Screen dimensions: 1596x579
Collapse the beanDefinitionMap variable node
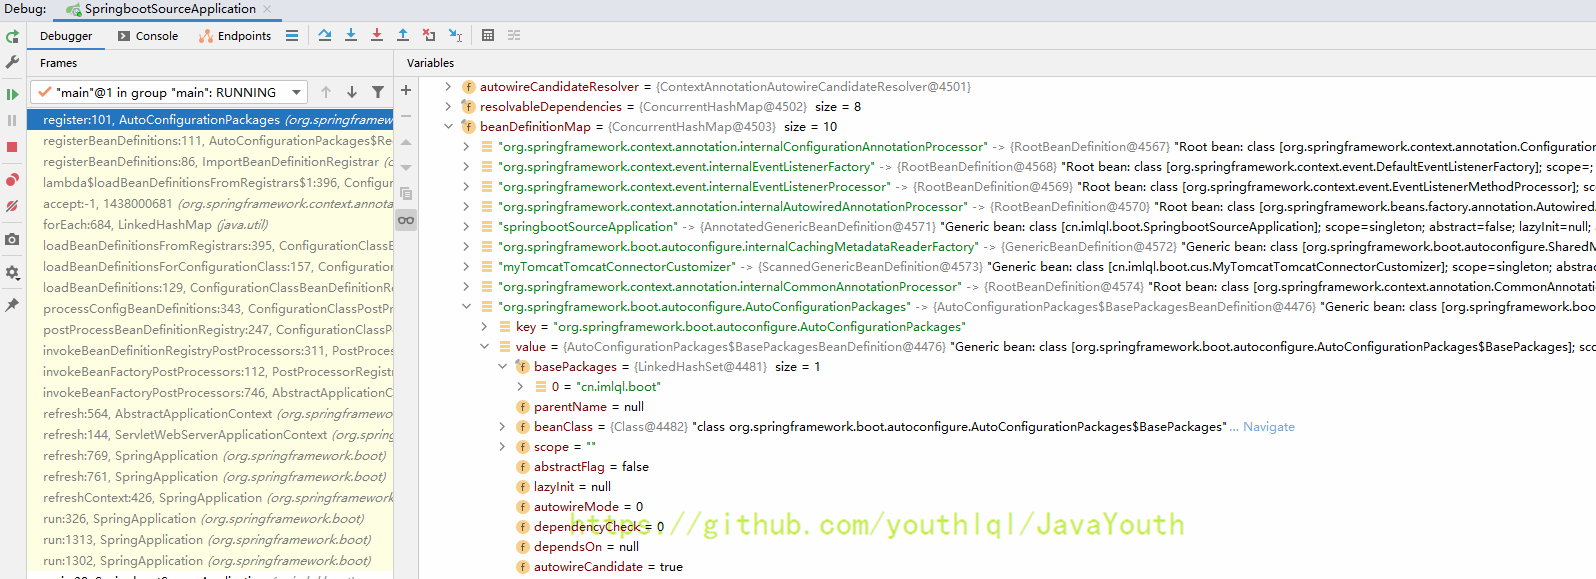[x=448, y=127]
